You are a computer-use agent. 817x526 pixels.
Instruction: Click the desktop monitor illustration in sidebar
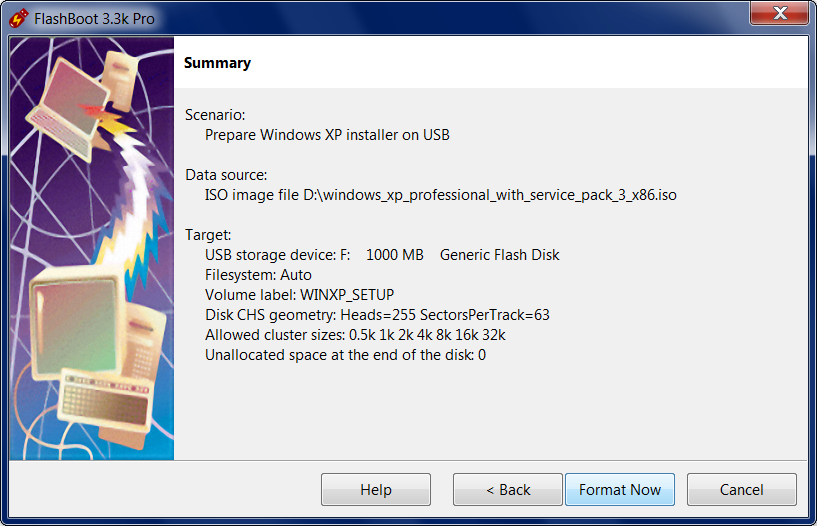(78, 323)
